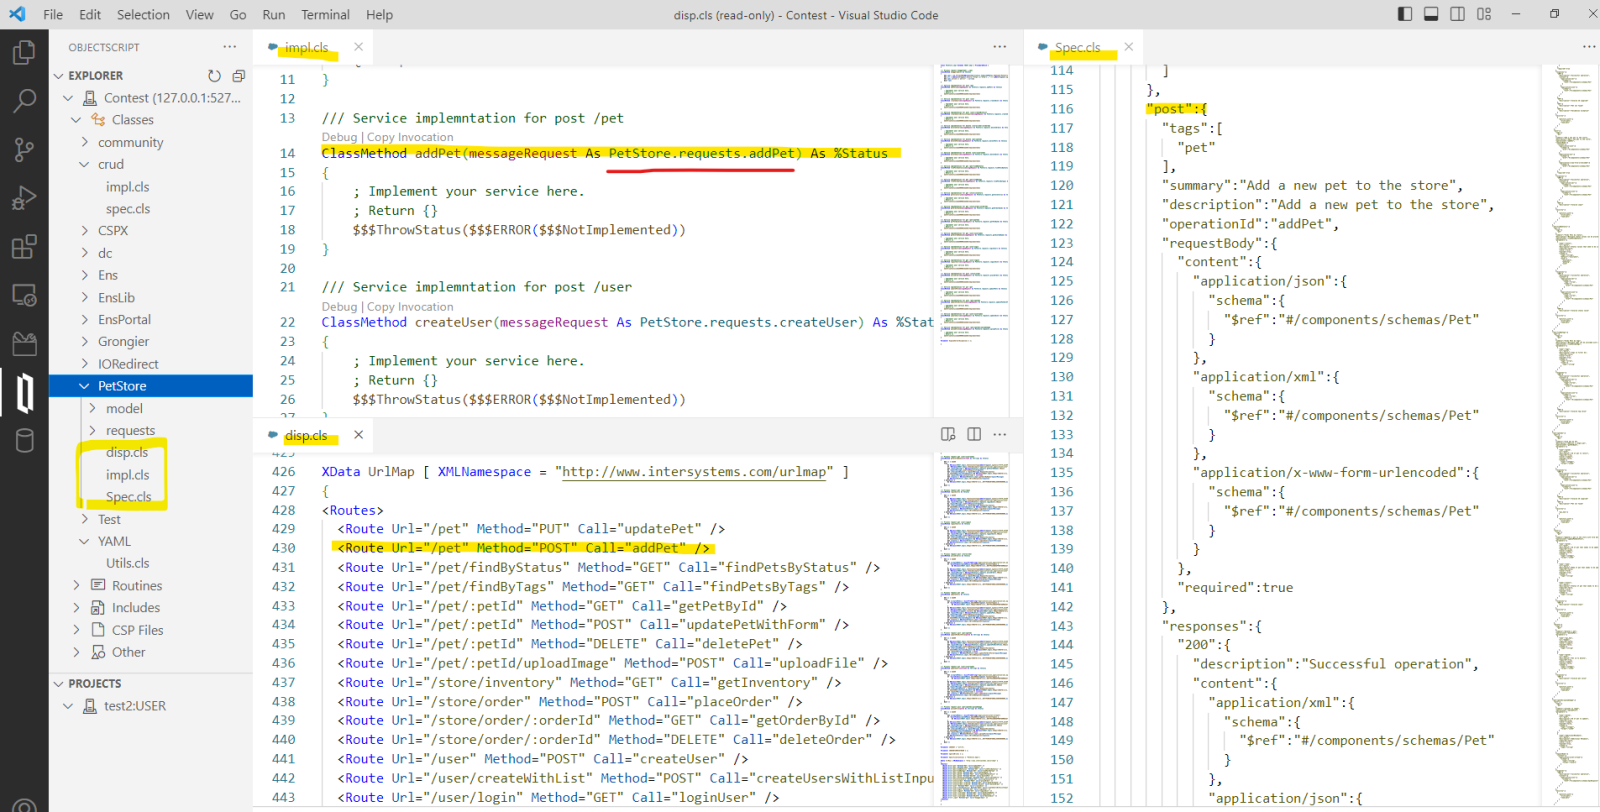Open the Run and Debug view
The width and height of the screenshot is (1600, 812).
(x=24, y=198)
